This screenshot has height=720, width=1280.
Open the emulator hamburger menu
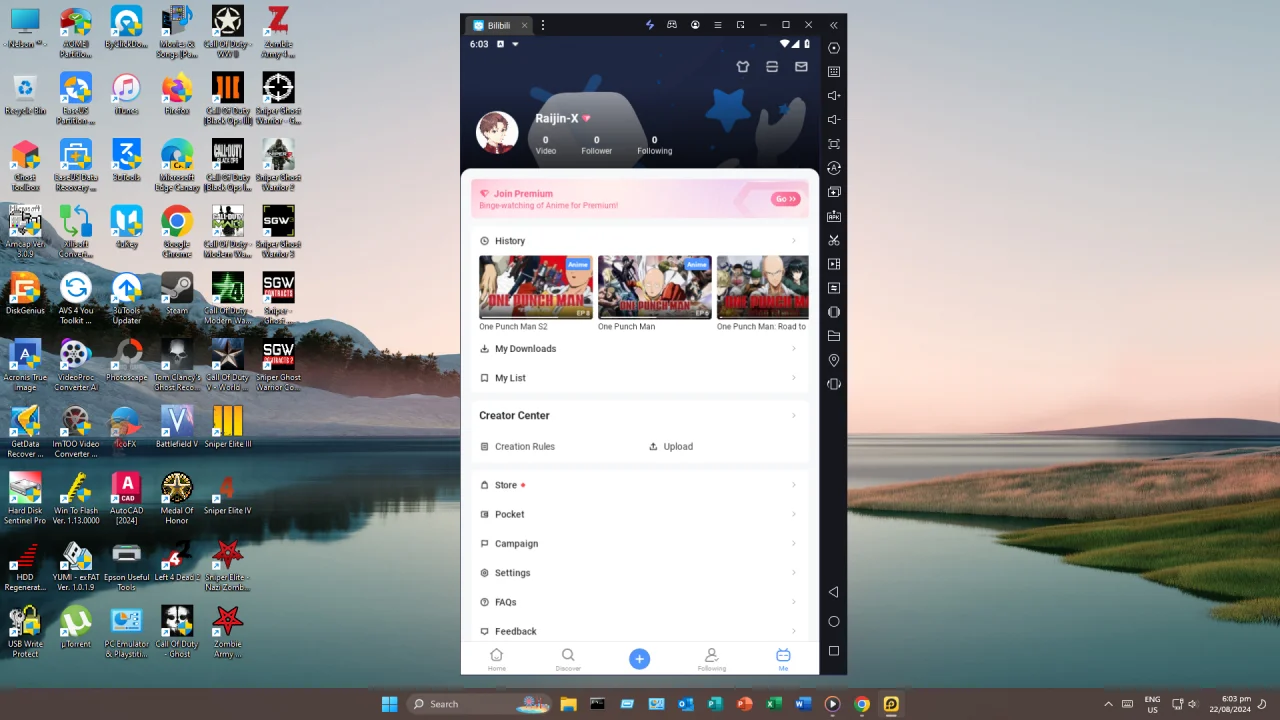(717, 25)
